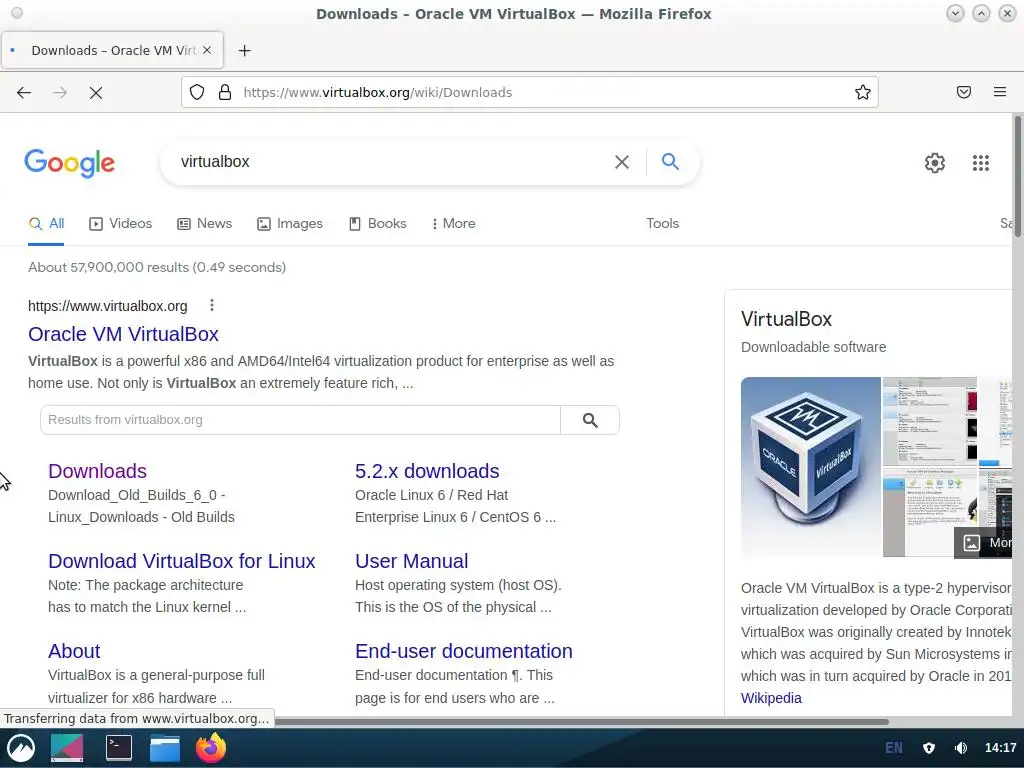
Task: Click https://www.virtualbox.org result URL
Action: [108, 306]
